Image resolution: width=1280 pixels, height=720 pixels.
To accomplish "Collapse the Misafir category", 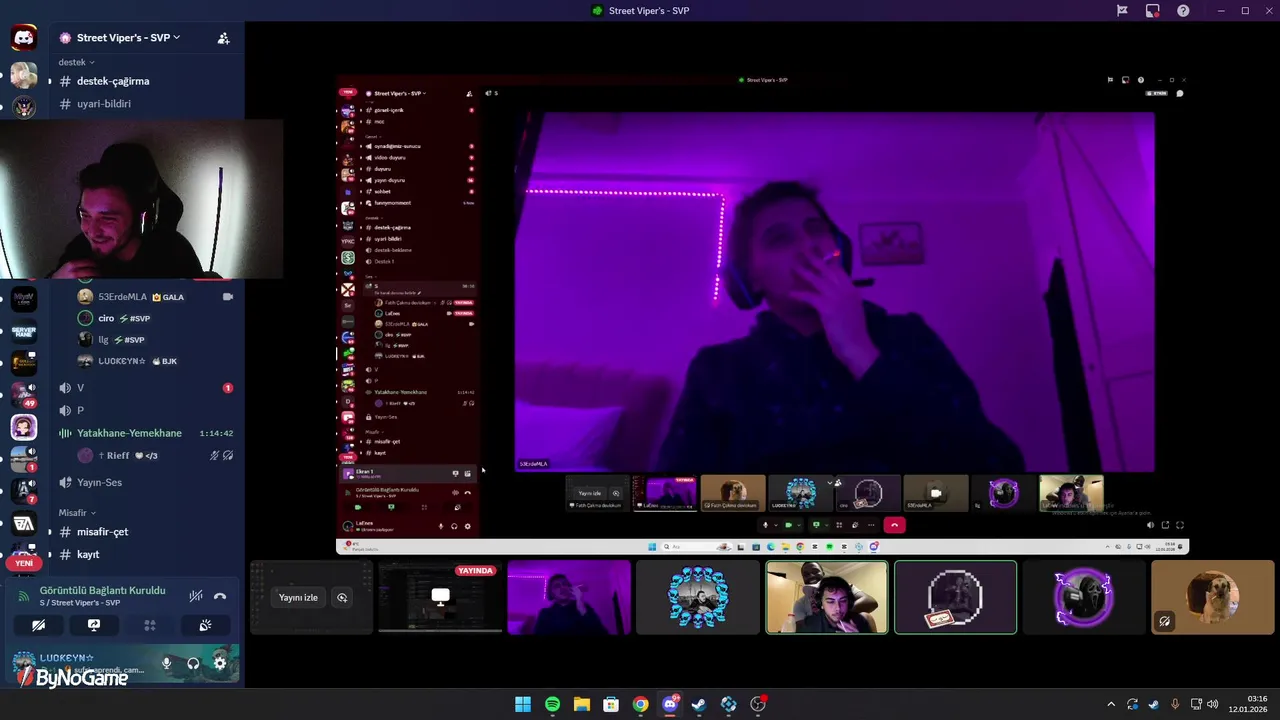I will pos(76,513).
